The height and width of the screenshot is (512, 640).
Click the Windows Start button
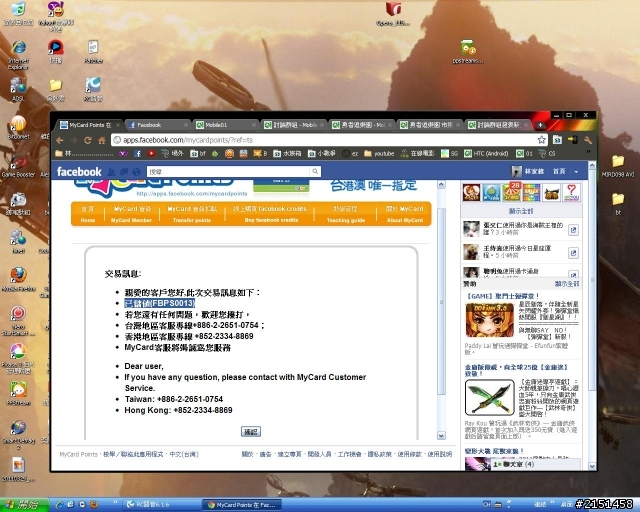(x=24, y=505)
